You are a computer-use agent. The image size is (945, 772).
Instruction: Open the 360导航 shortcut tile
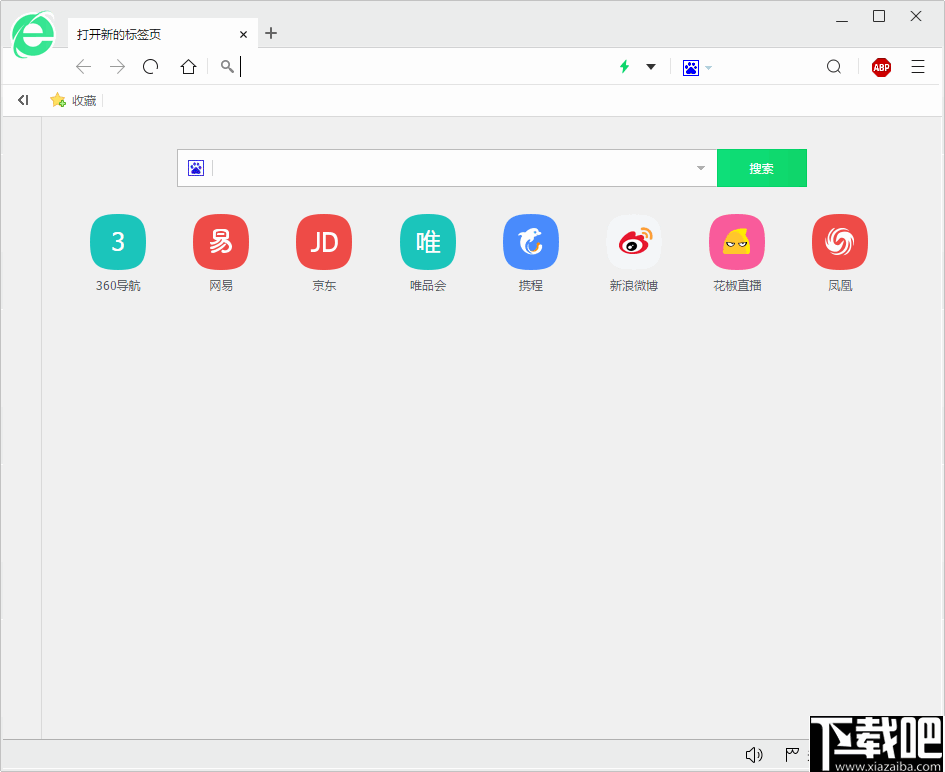click(x=118, y=242)
